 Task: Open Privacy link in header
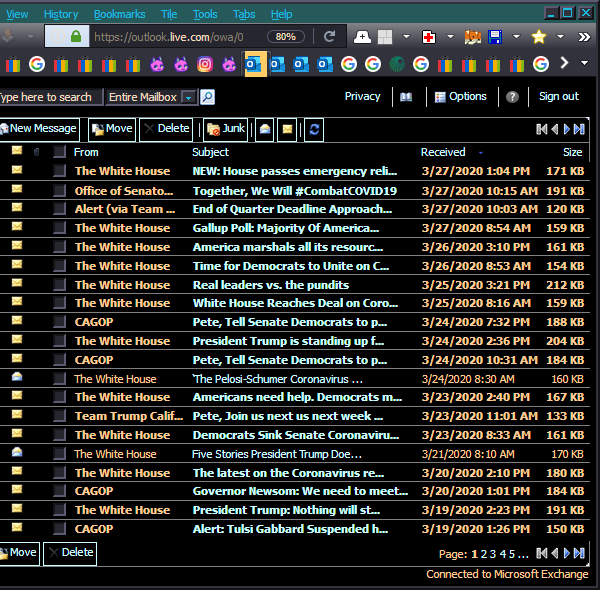pyautogui.click(x=362, y=96)
